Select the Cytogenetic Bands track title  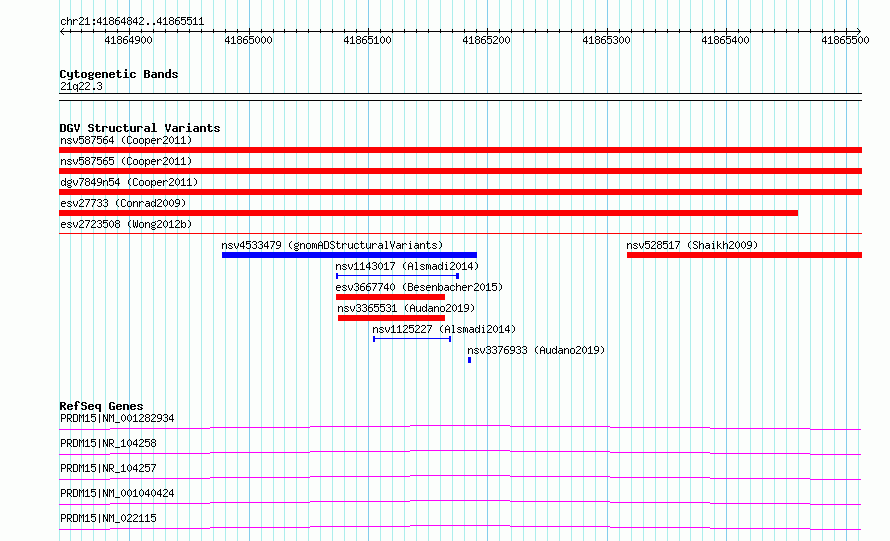(x=119, y=74)
